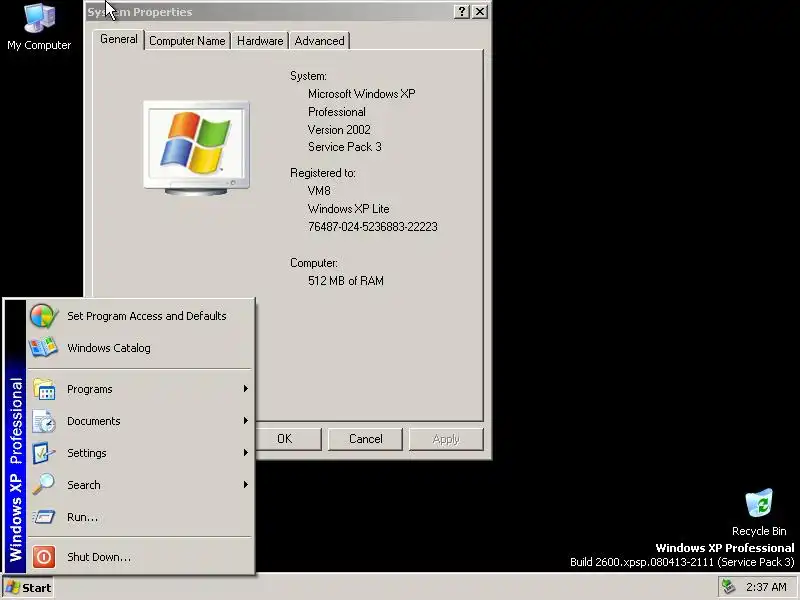Click the Windows flag on Start button
800x600 pixels.
click(13, 588)
